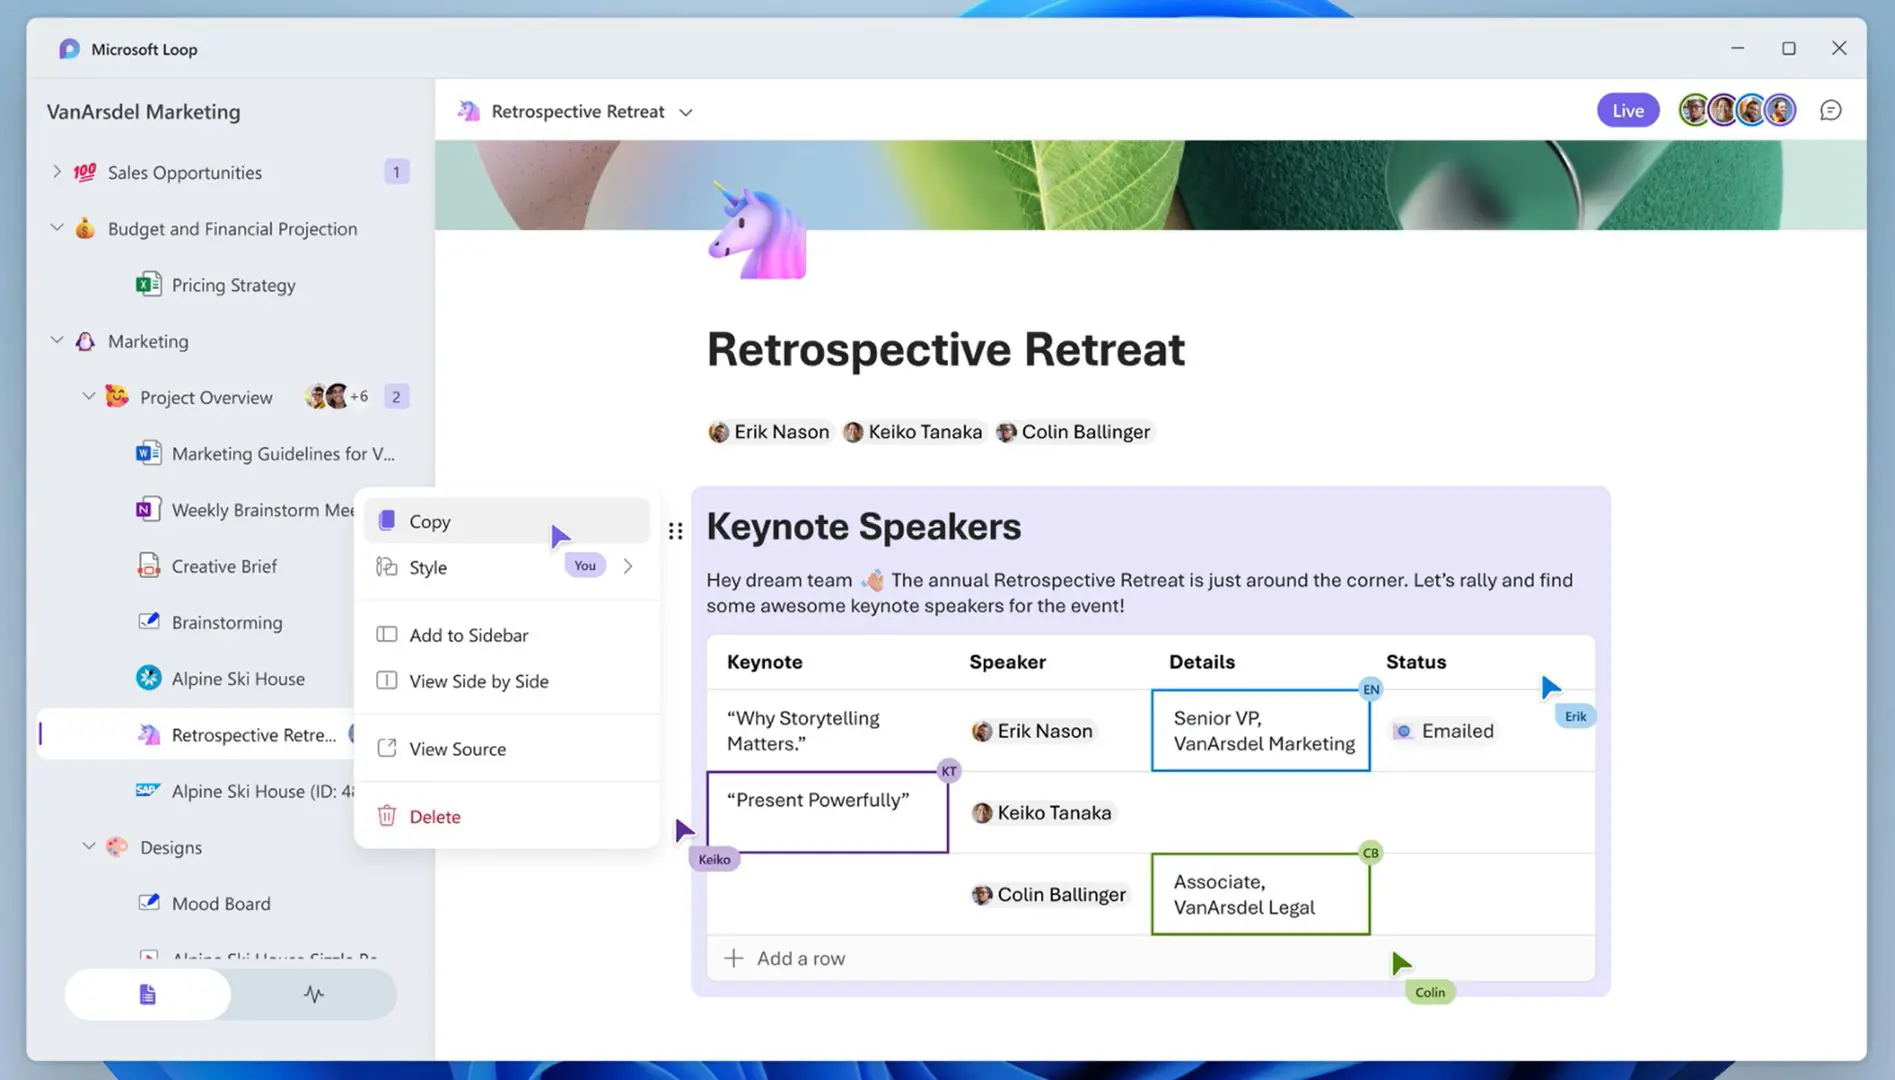This screenshot has height=1080, width=1895.
Task: Click the unicorn page emoji icon
Action: [757, 231]
